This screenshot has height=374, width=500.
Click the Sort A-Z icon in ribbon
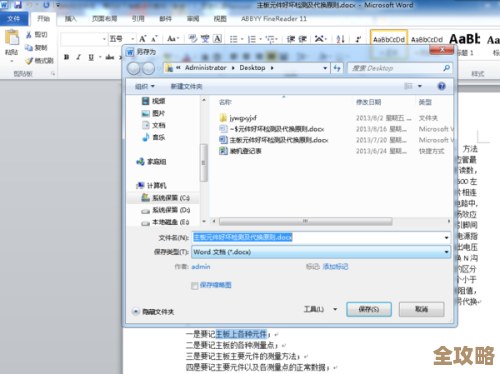pos(340,39)
